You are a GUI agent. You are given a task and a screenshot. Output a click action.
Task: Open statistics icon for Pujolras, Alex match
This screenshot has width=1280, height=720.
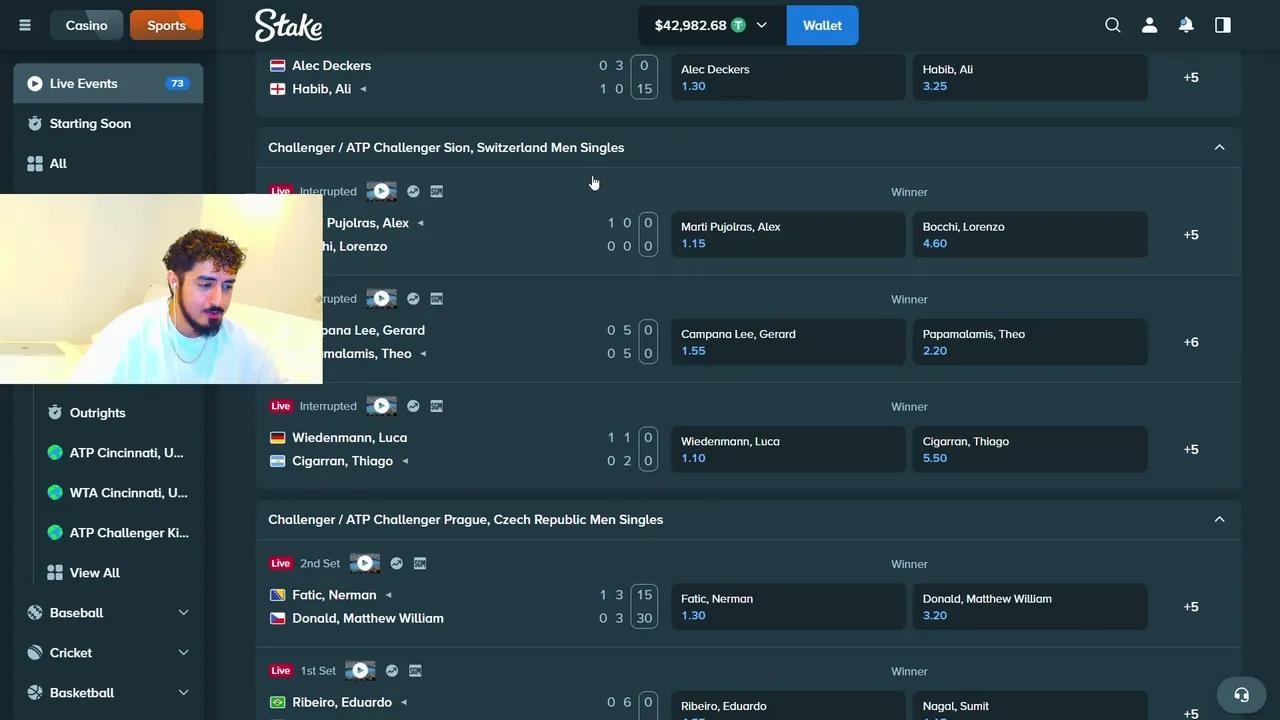click(413, 191)
